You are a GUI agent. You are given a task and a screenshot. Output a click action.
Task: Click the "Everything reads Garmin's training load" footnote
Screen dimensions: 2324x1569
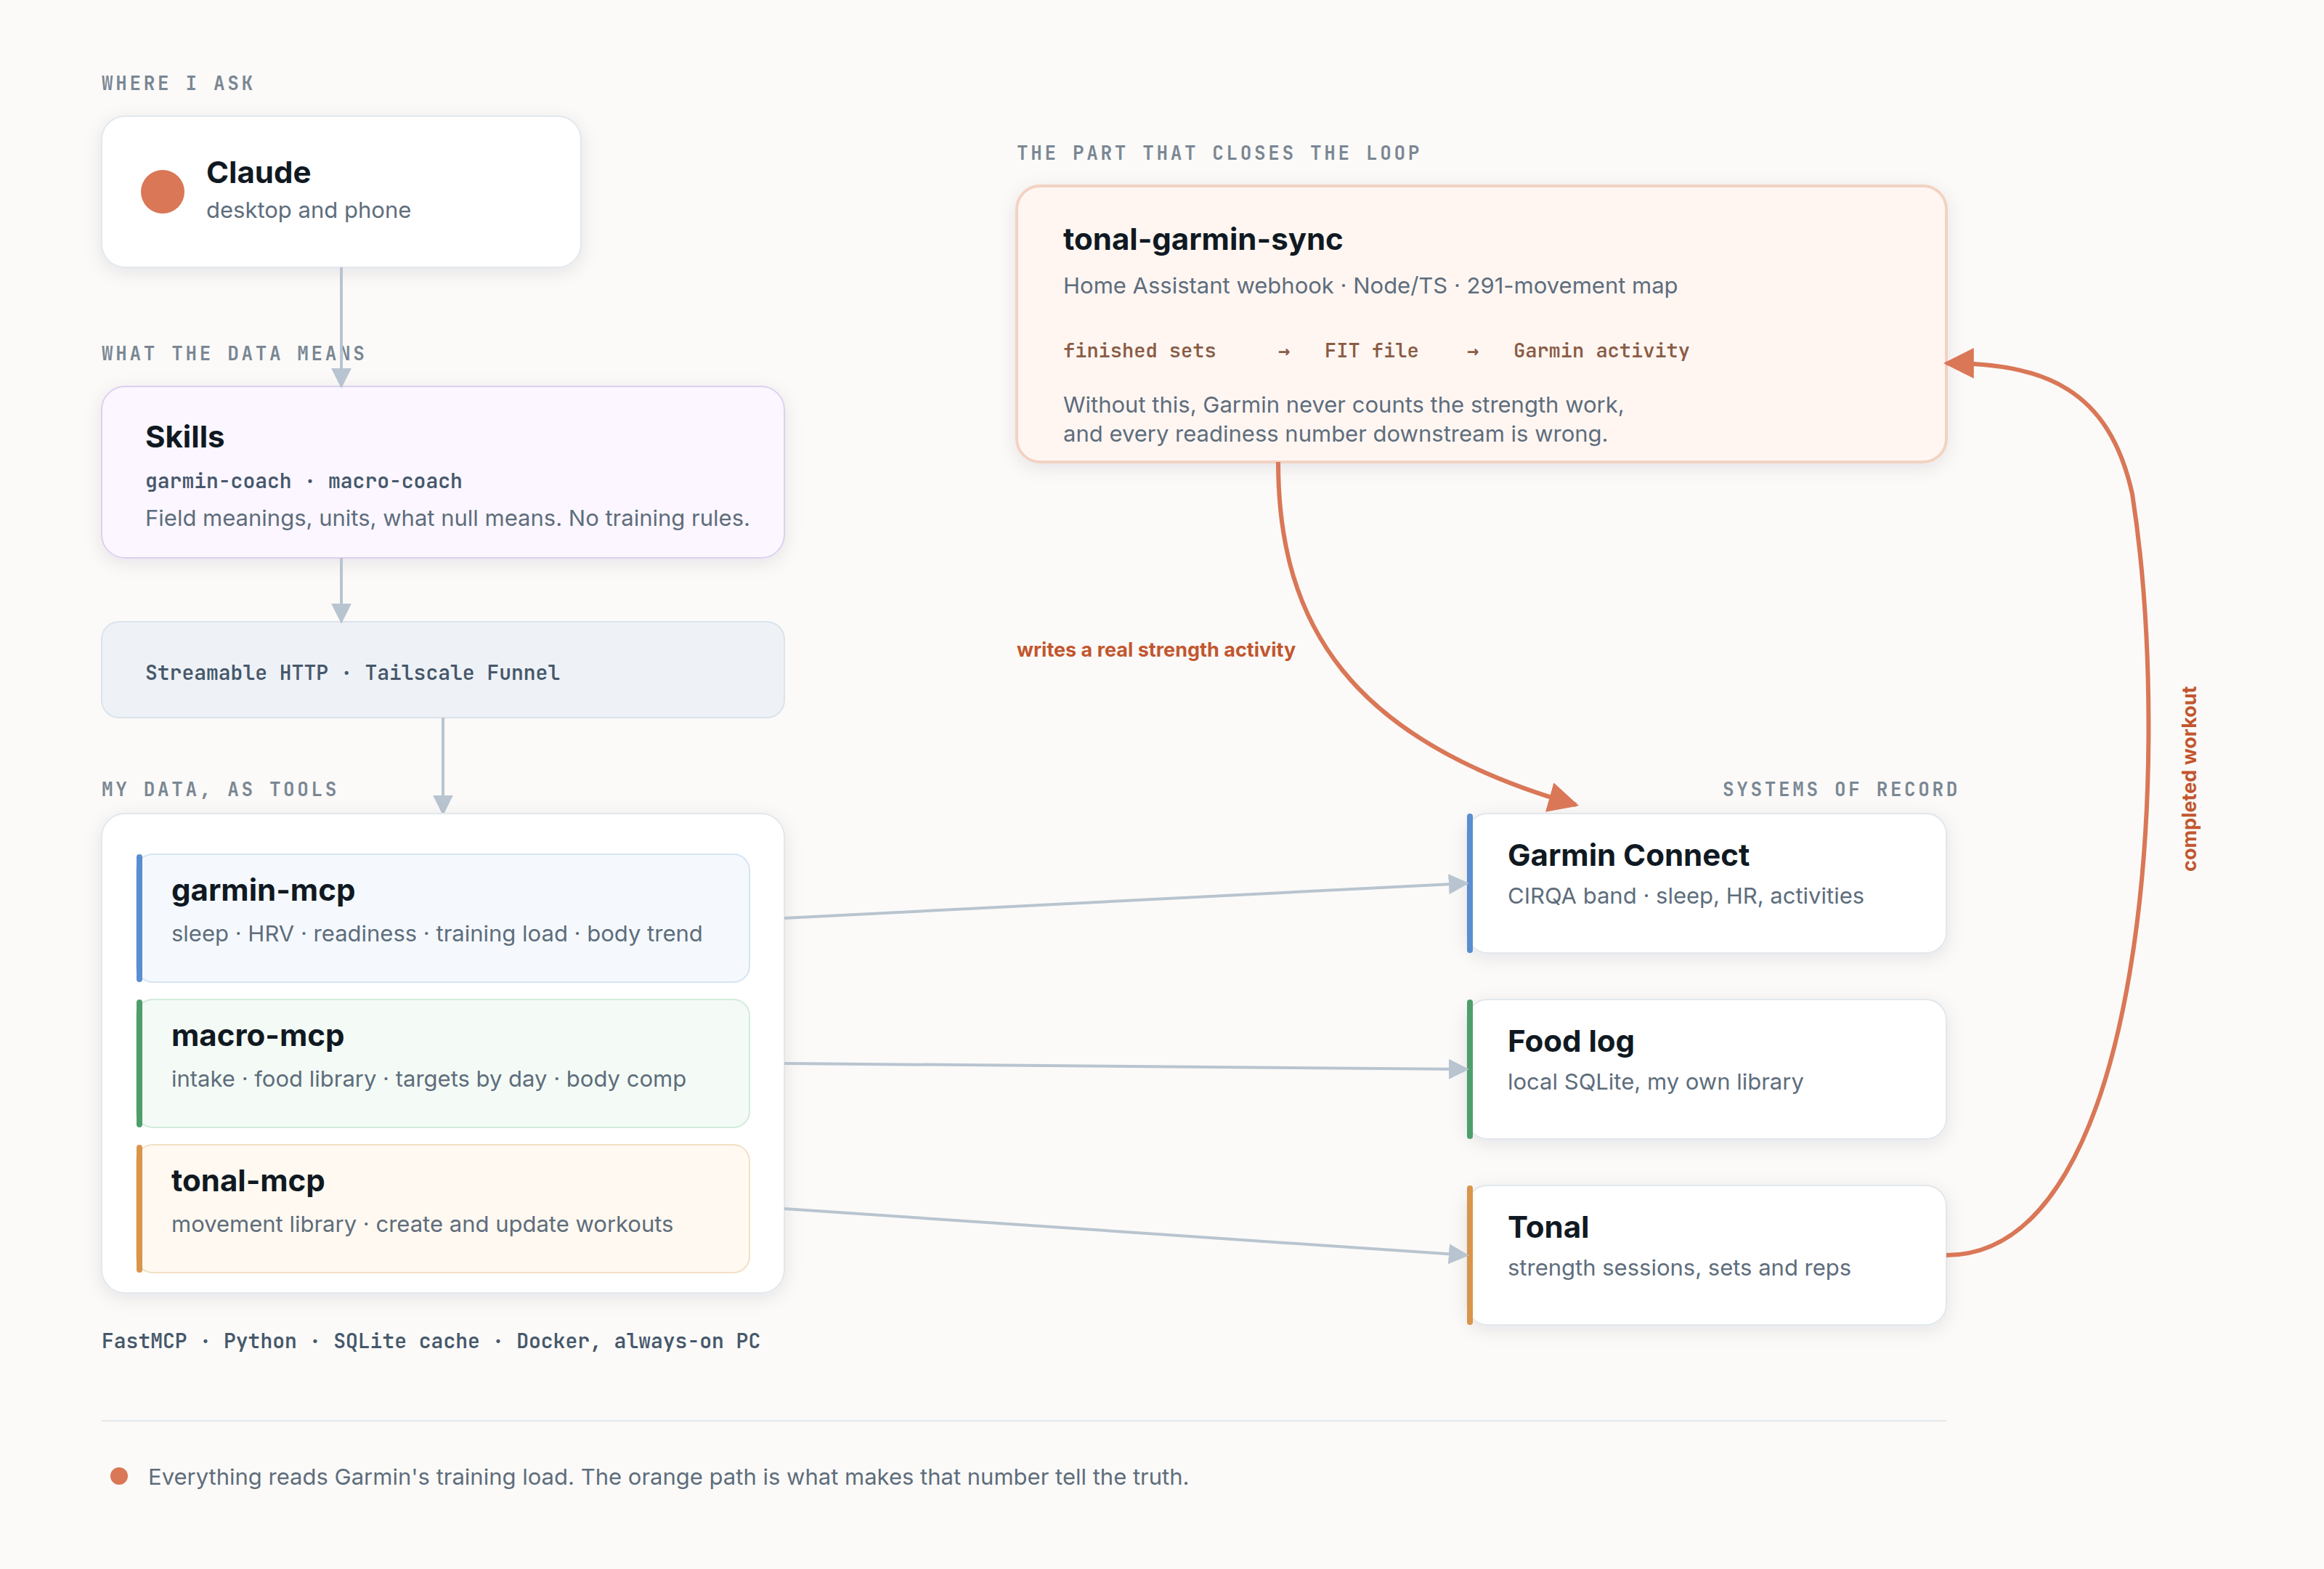668,1477
